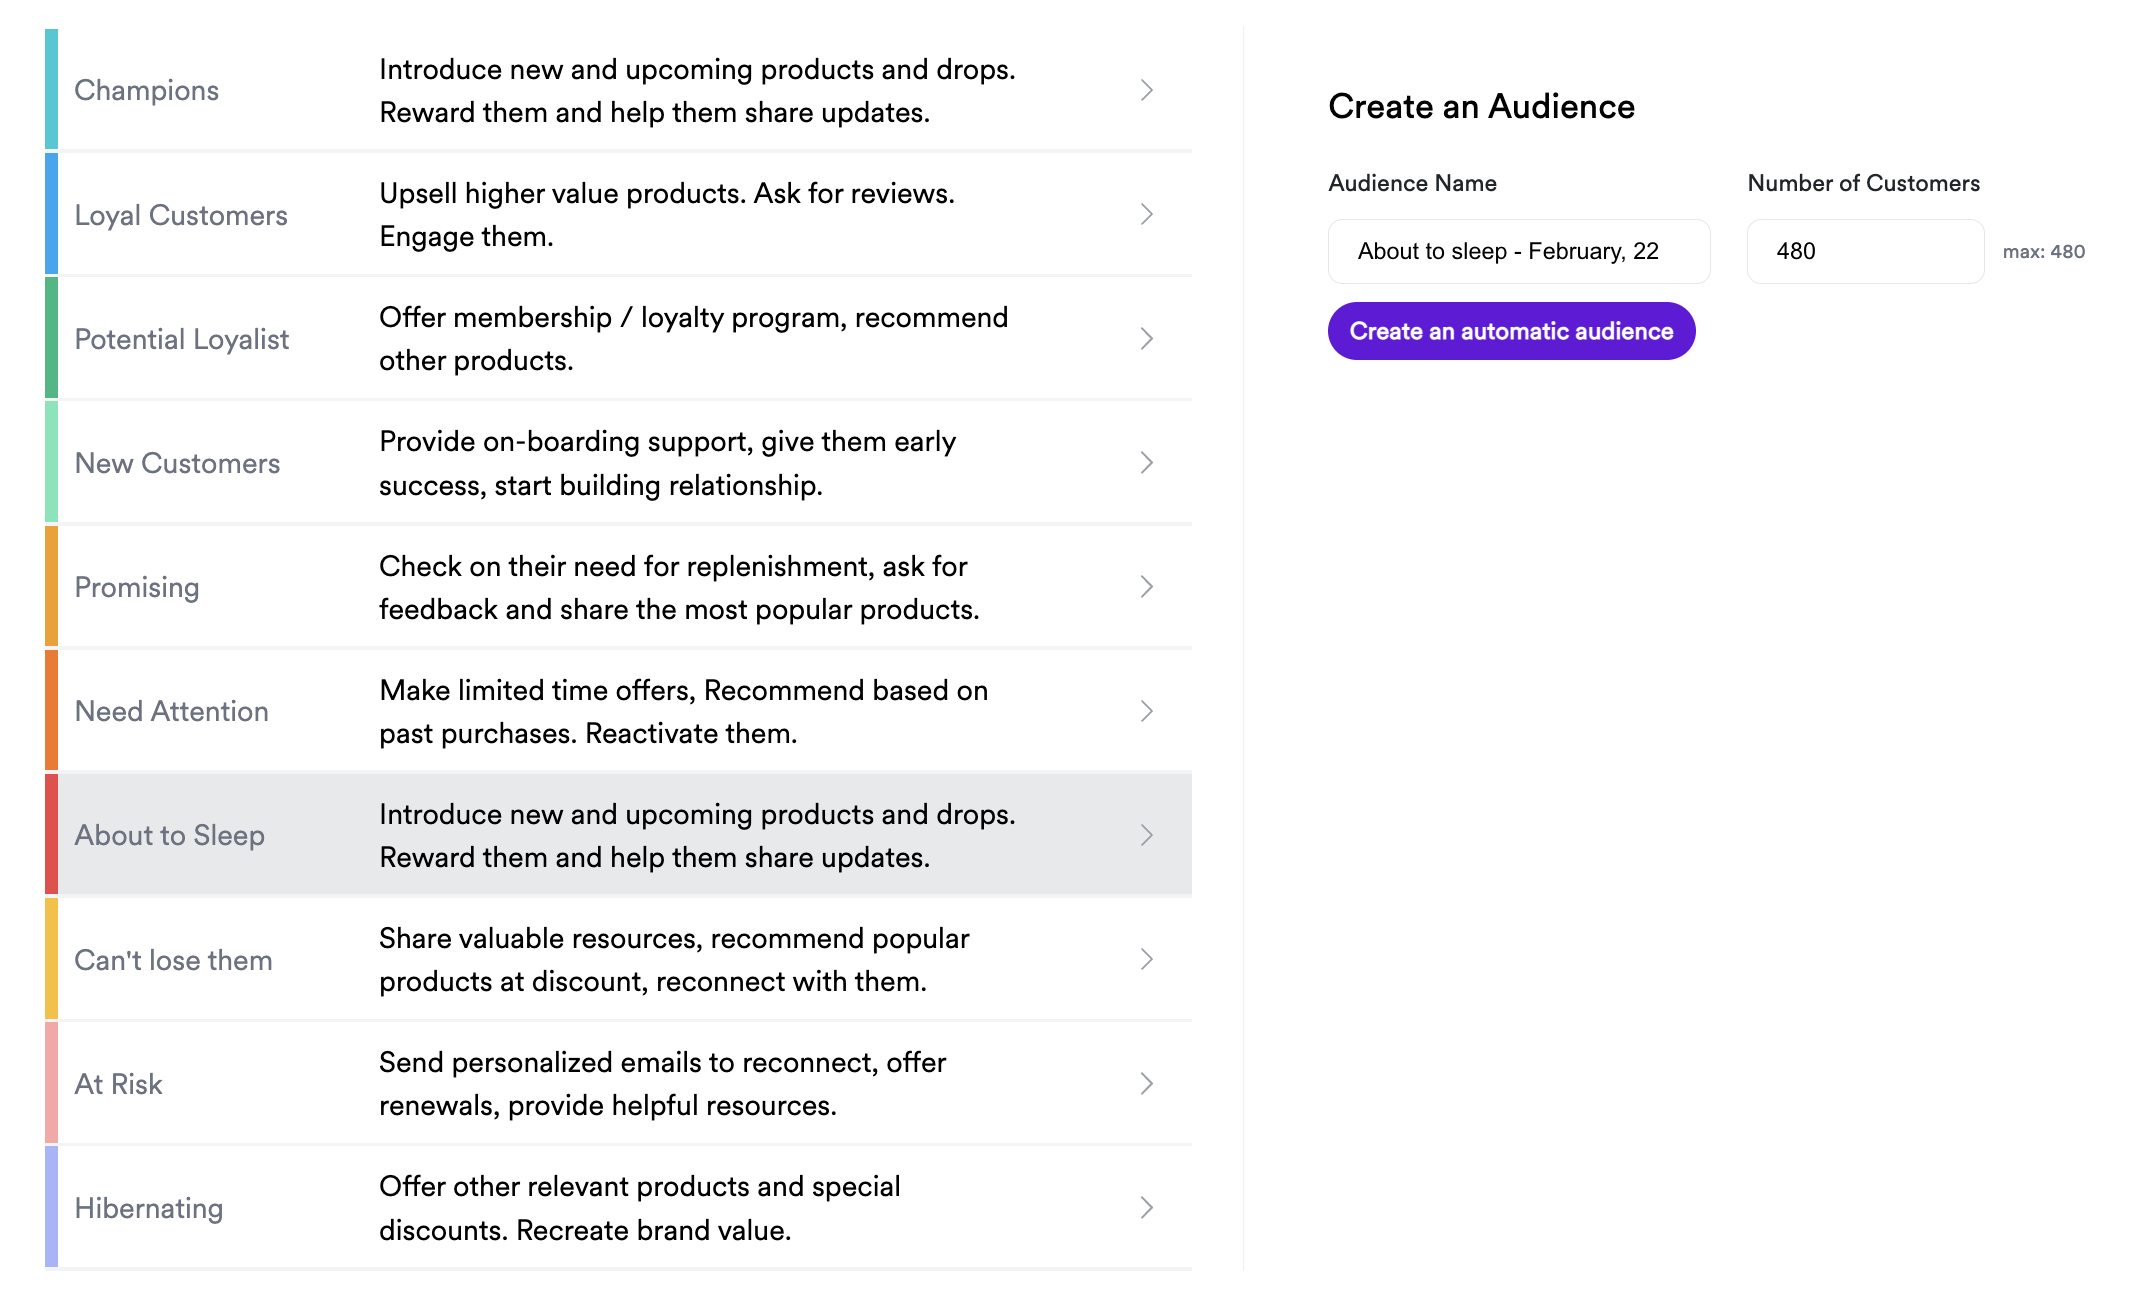Click Create an automatic audience button
The height and width of the screenshot is (1290, 2146).
point(1511,331)
